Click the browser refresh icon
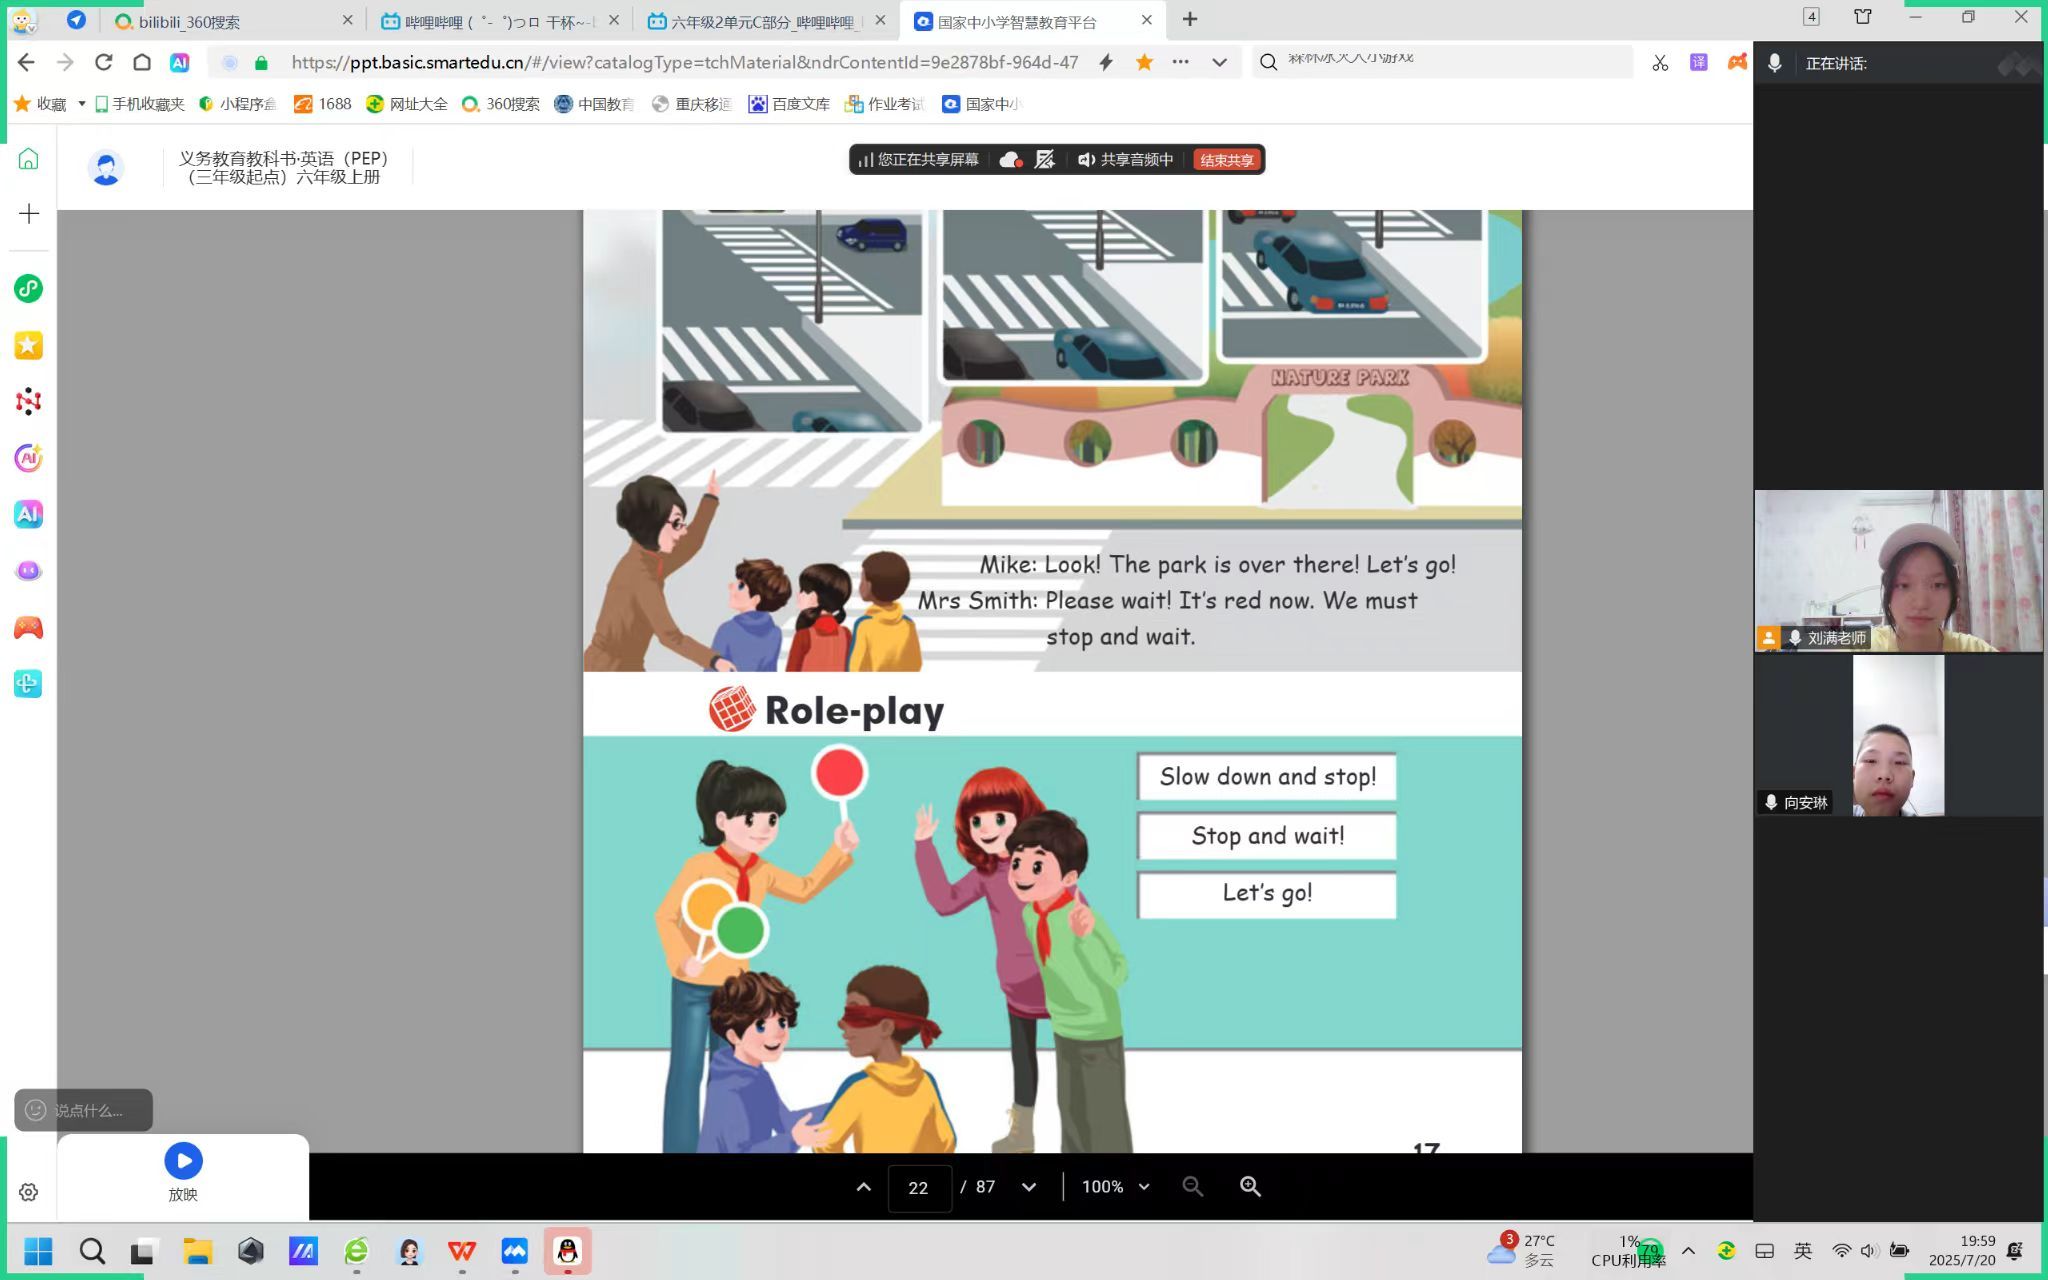Viewport: 2048px width, 1280px height. [103, 62]
